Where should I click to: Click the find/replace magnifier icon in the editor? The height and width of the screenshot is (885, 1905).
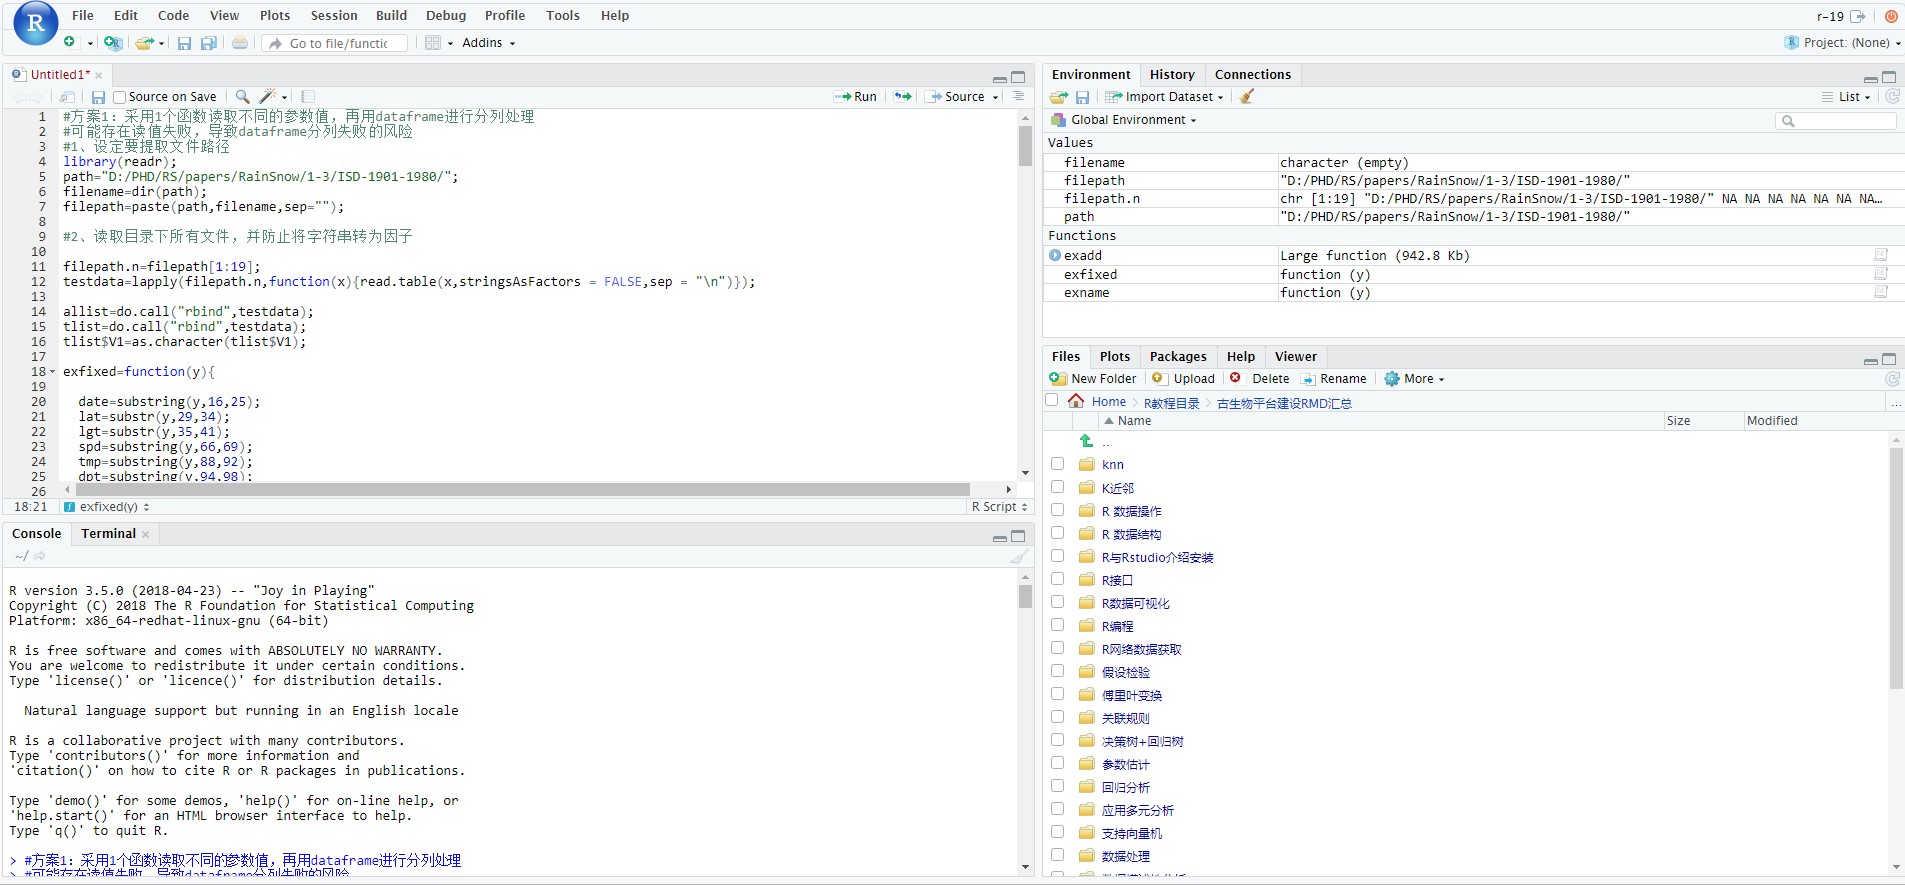(242, 97)
